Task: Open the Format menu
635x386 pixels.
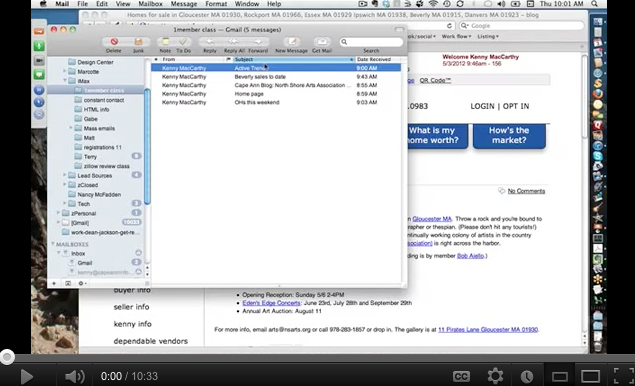Action: pyautogui.click(x=216, y=4)
